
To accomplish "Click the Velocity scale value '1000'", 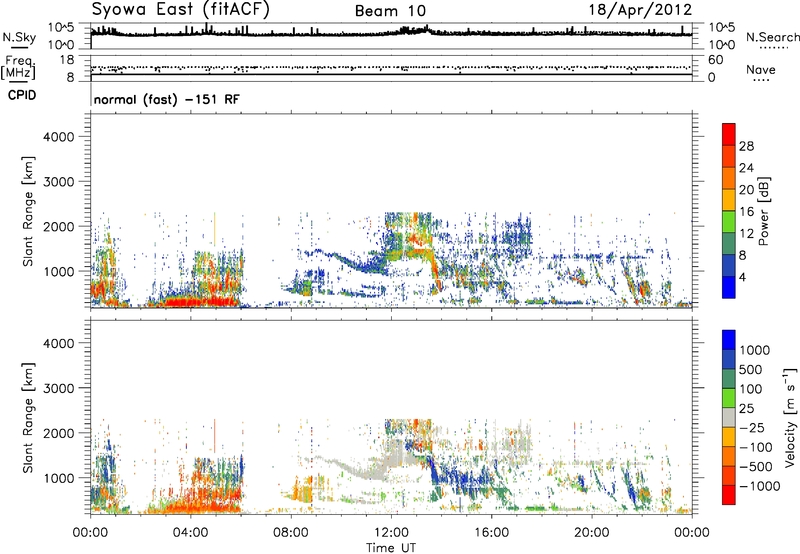I will [x=755, y=350].
